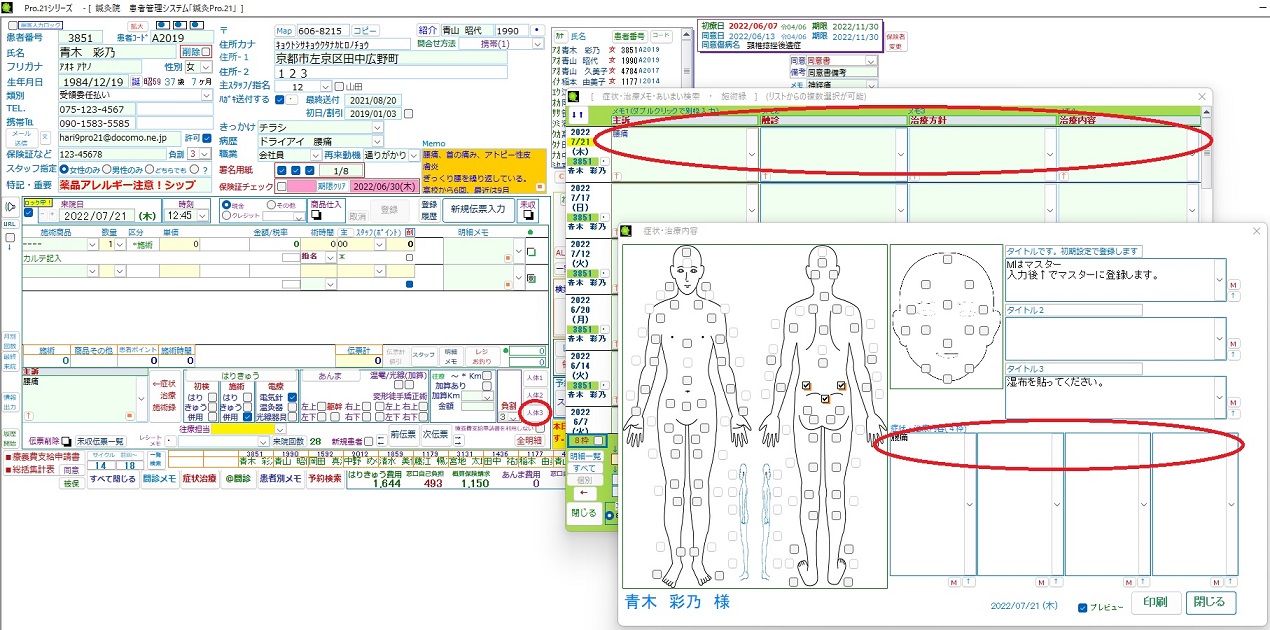Screen dimensions: 1270x630
Task: Open the 問診メモ tab at the bottom
Action: 157,480
